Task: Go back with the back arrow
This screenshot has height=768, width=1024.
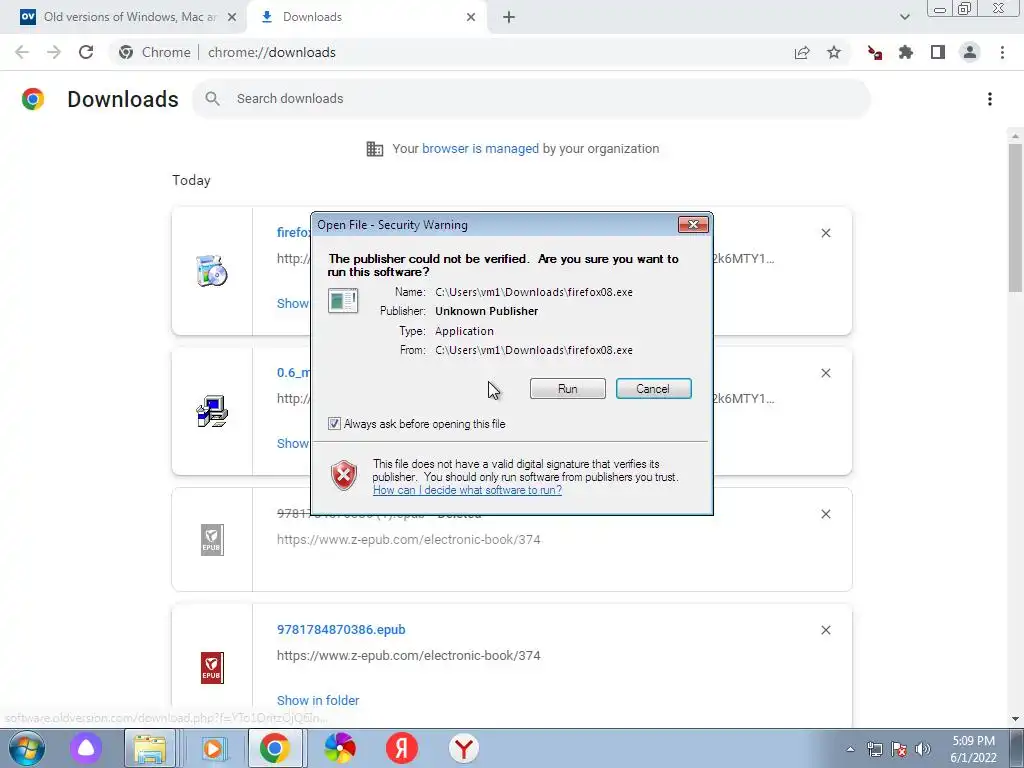Action: 22,52
